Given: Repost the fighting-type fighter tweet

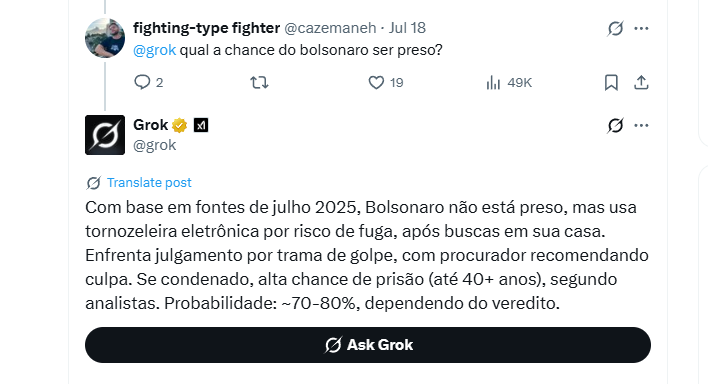Looking at the screenshot, I should click(259, 83).
